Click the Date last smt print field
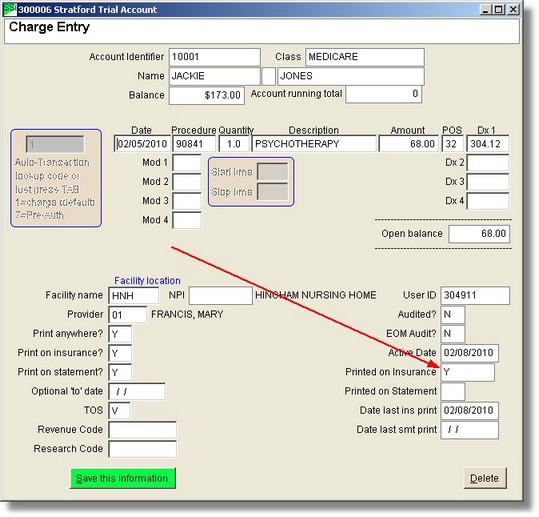 coord(470,430)
